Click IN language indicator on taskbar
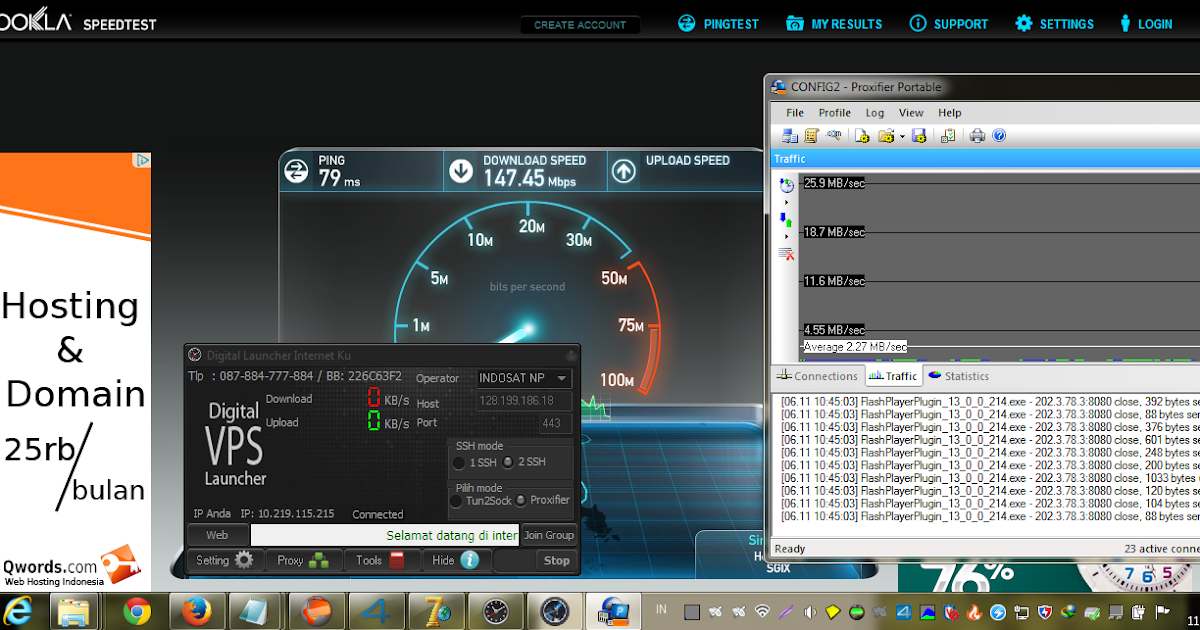 [x=661, y=608]
